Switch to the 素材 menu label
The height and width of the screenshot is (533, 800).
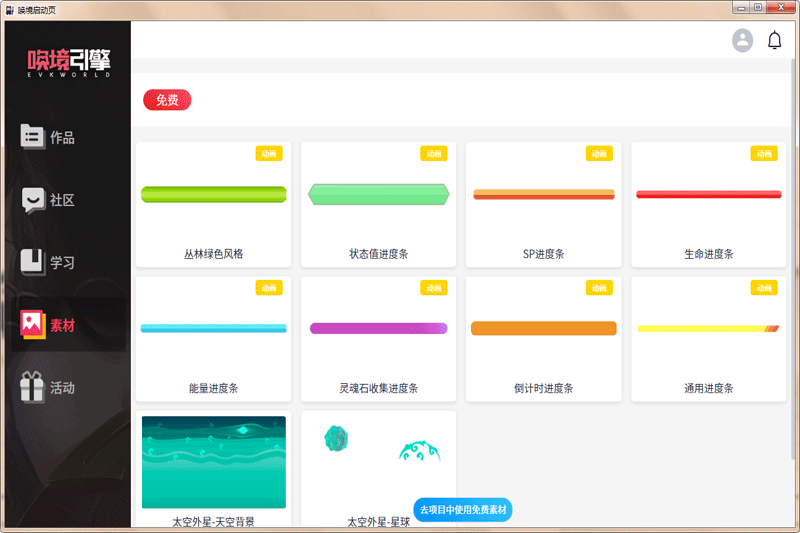tap(62, 325)
